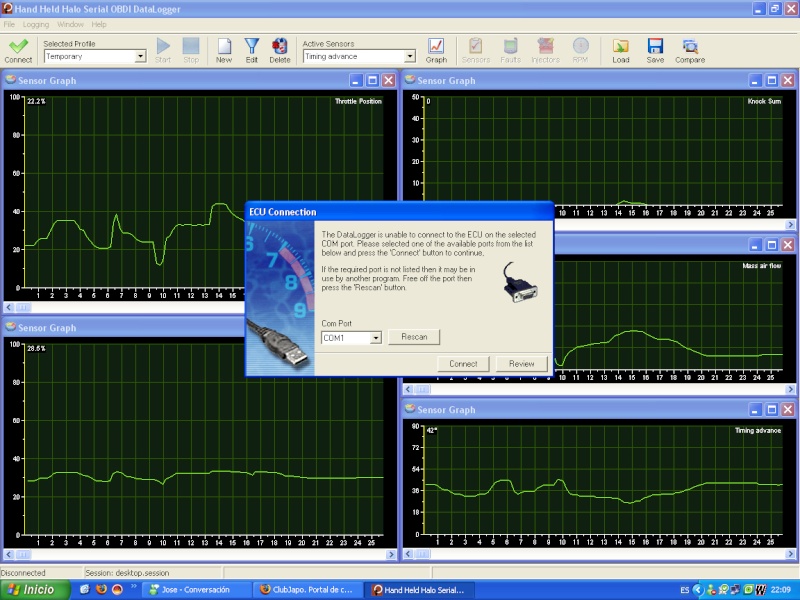Click the Connect button in ECU Connection dialog
The image size is (800, 600).
click(463, 364)
